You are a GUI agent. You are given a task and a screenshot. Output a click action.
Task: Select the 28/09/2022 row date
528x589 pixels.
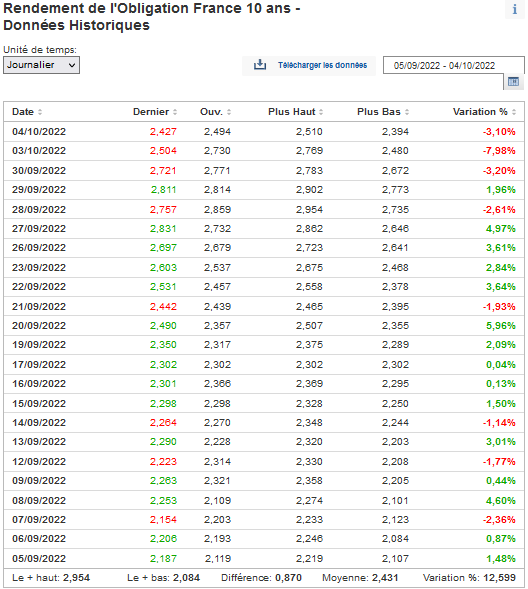[39, 210]
